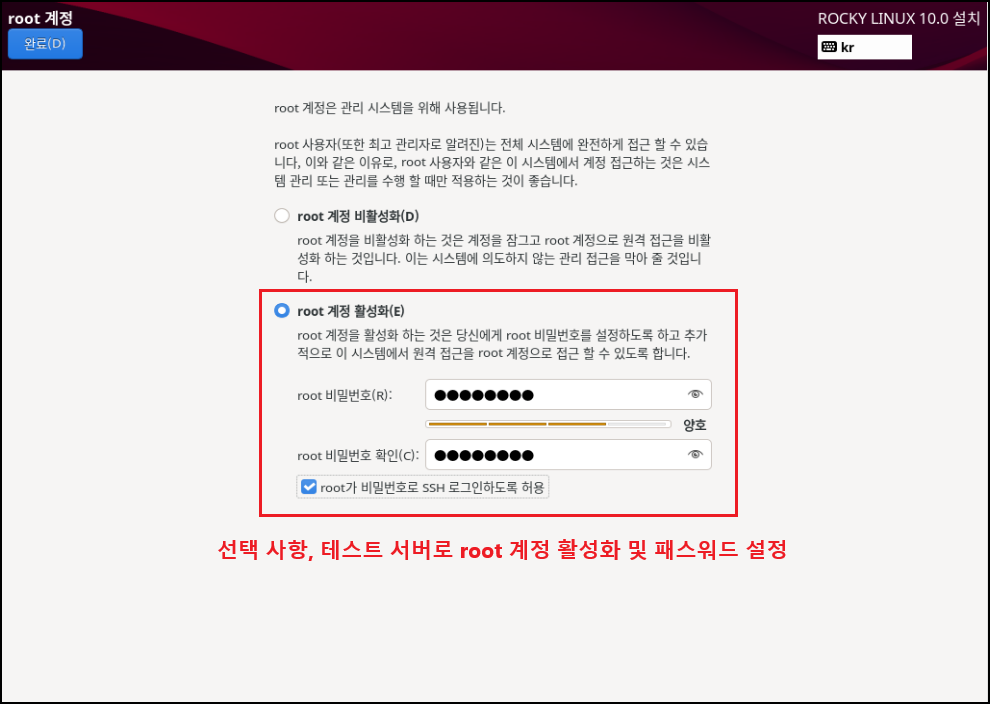The height and width of the screenshot is (704, 990).
Task: Click the root 비밀번호(R): label
Action: click(x=345, y=396)
